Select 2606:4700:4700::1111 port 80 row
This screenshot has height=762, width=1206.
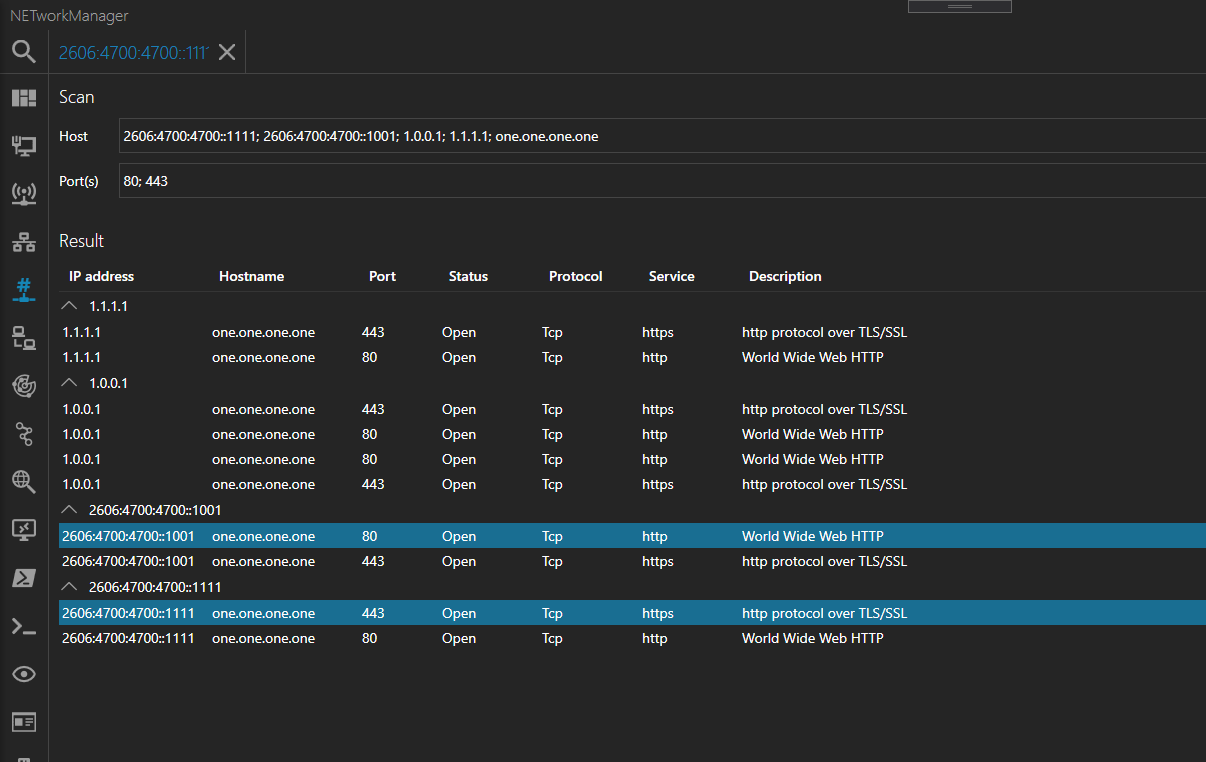[x=632, y=638]
